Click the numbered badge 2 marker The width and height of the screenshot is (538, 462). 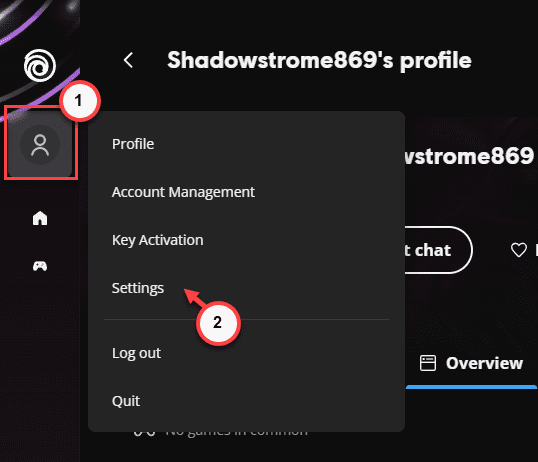click(x=218, y=323)
